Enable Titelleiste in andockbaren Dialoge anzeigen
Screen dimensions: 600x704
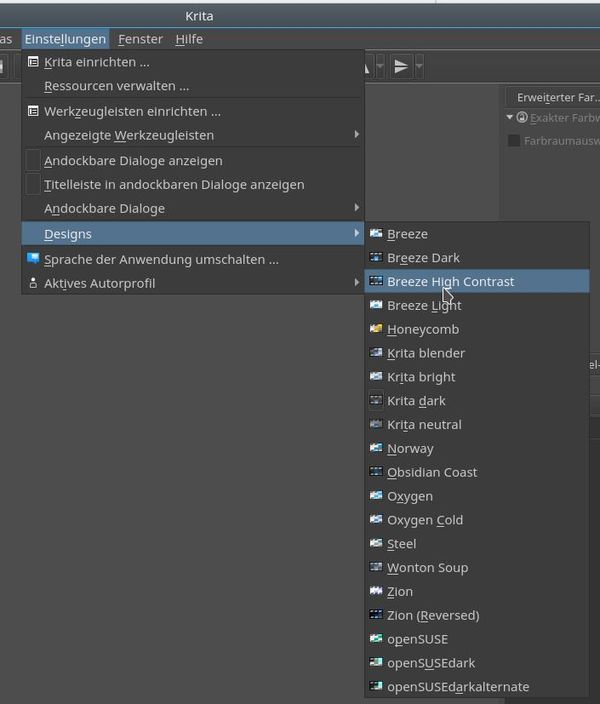[33, 184]
